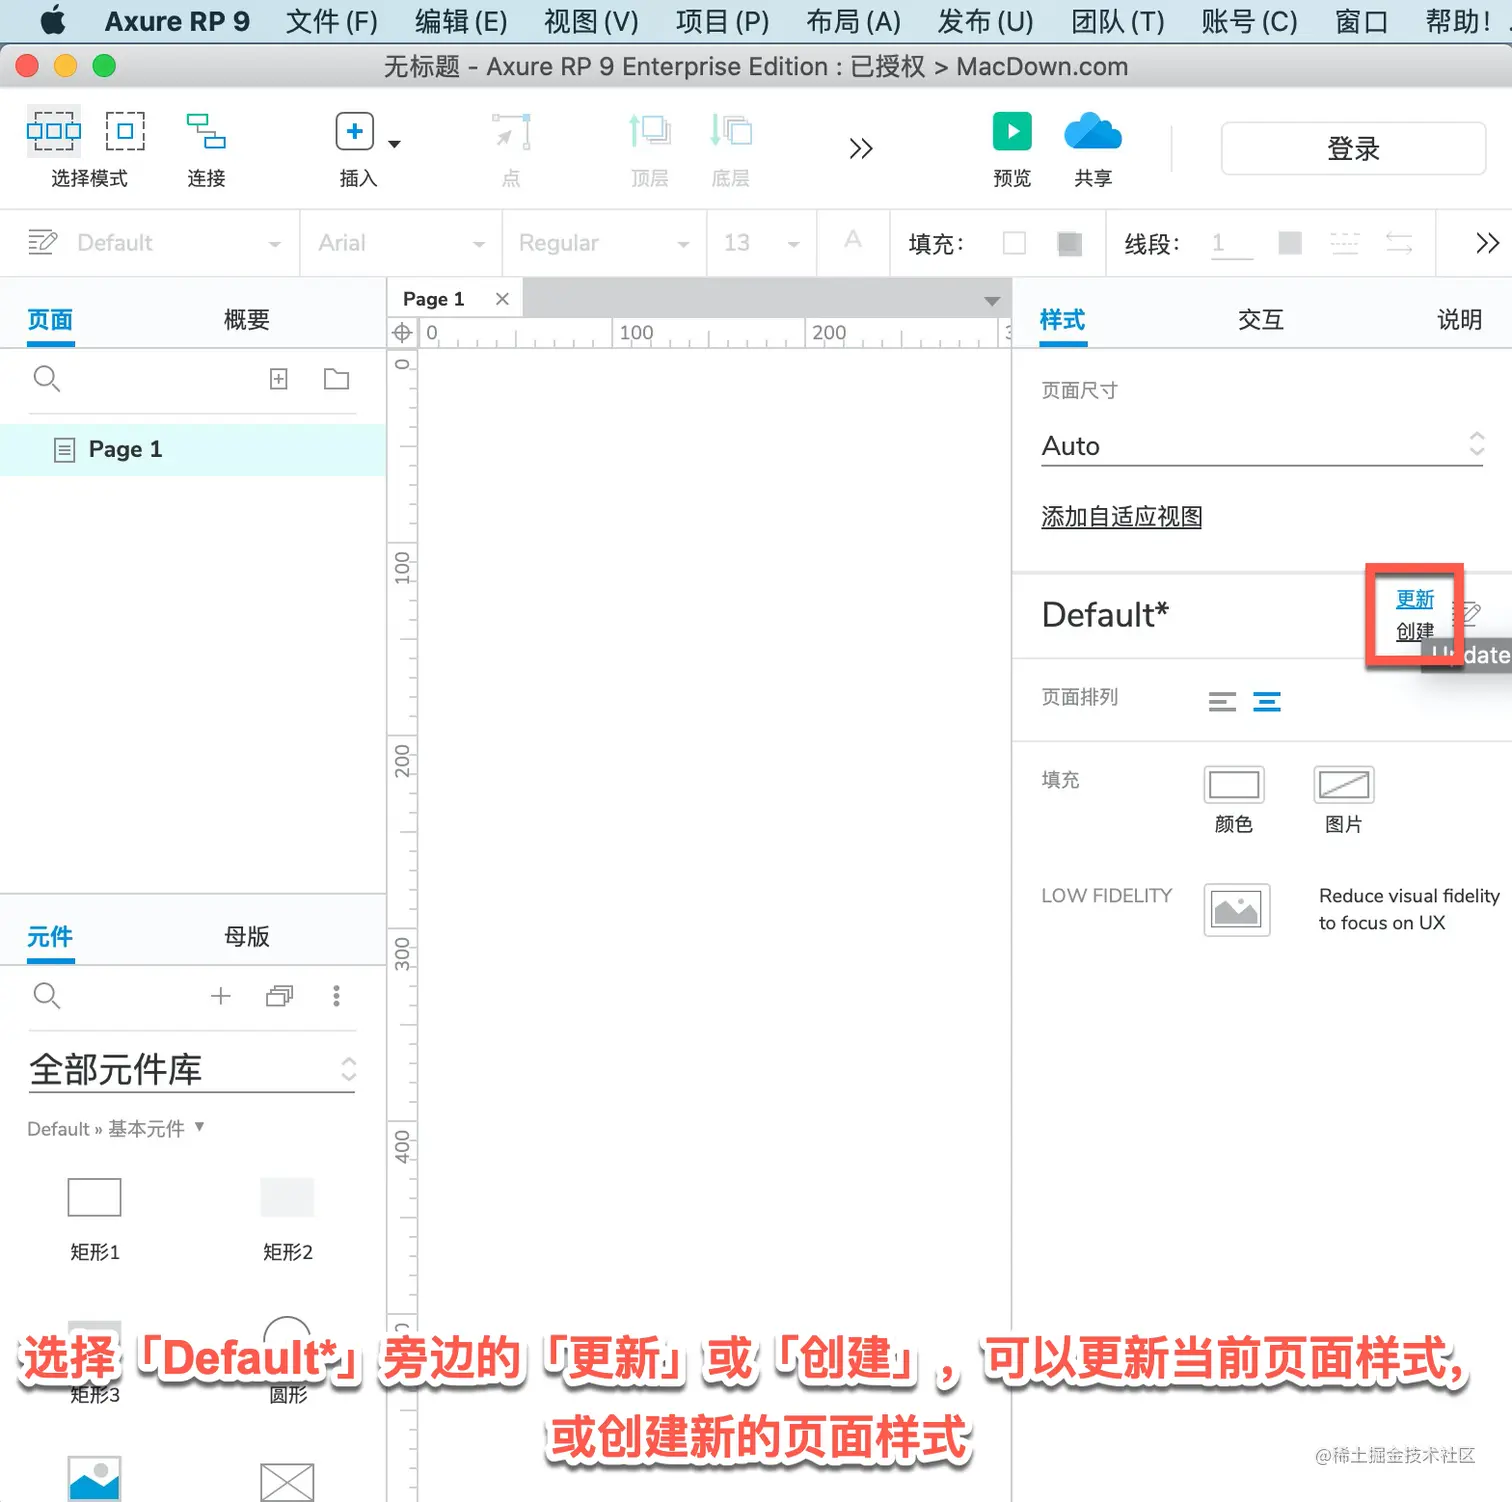Pick the line color swatch

point(1290,243)
